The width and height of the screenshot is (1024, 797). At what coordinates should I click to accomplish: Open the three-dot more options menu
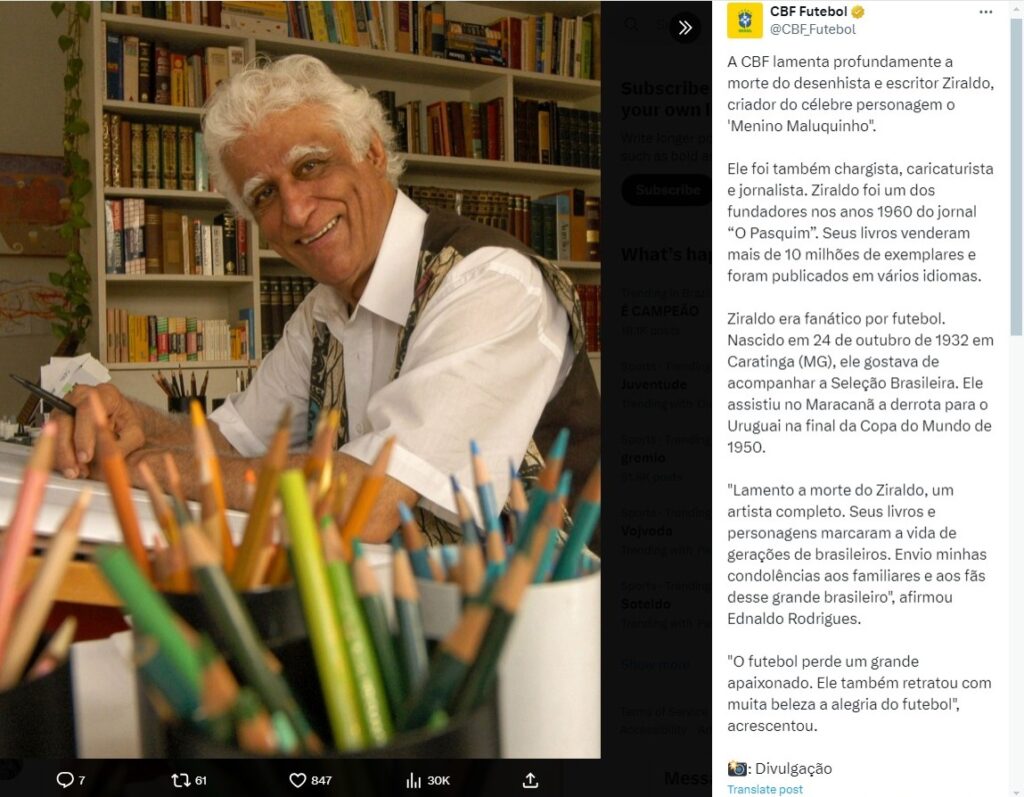click(985, 12)
